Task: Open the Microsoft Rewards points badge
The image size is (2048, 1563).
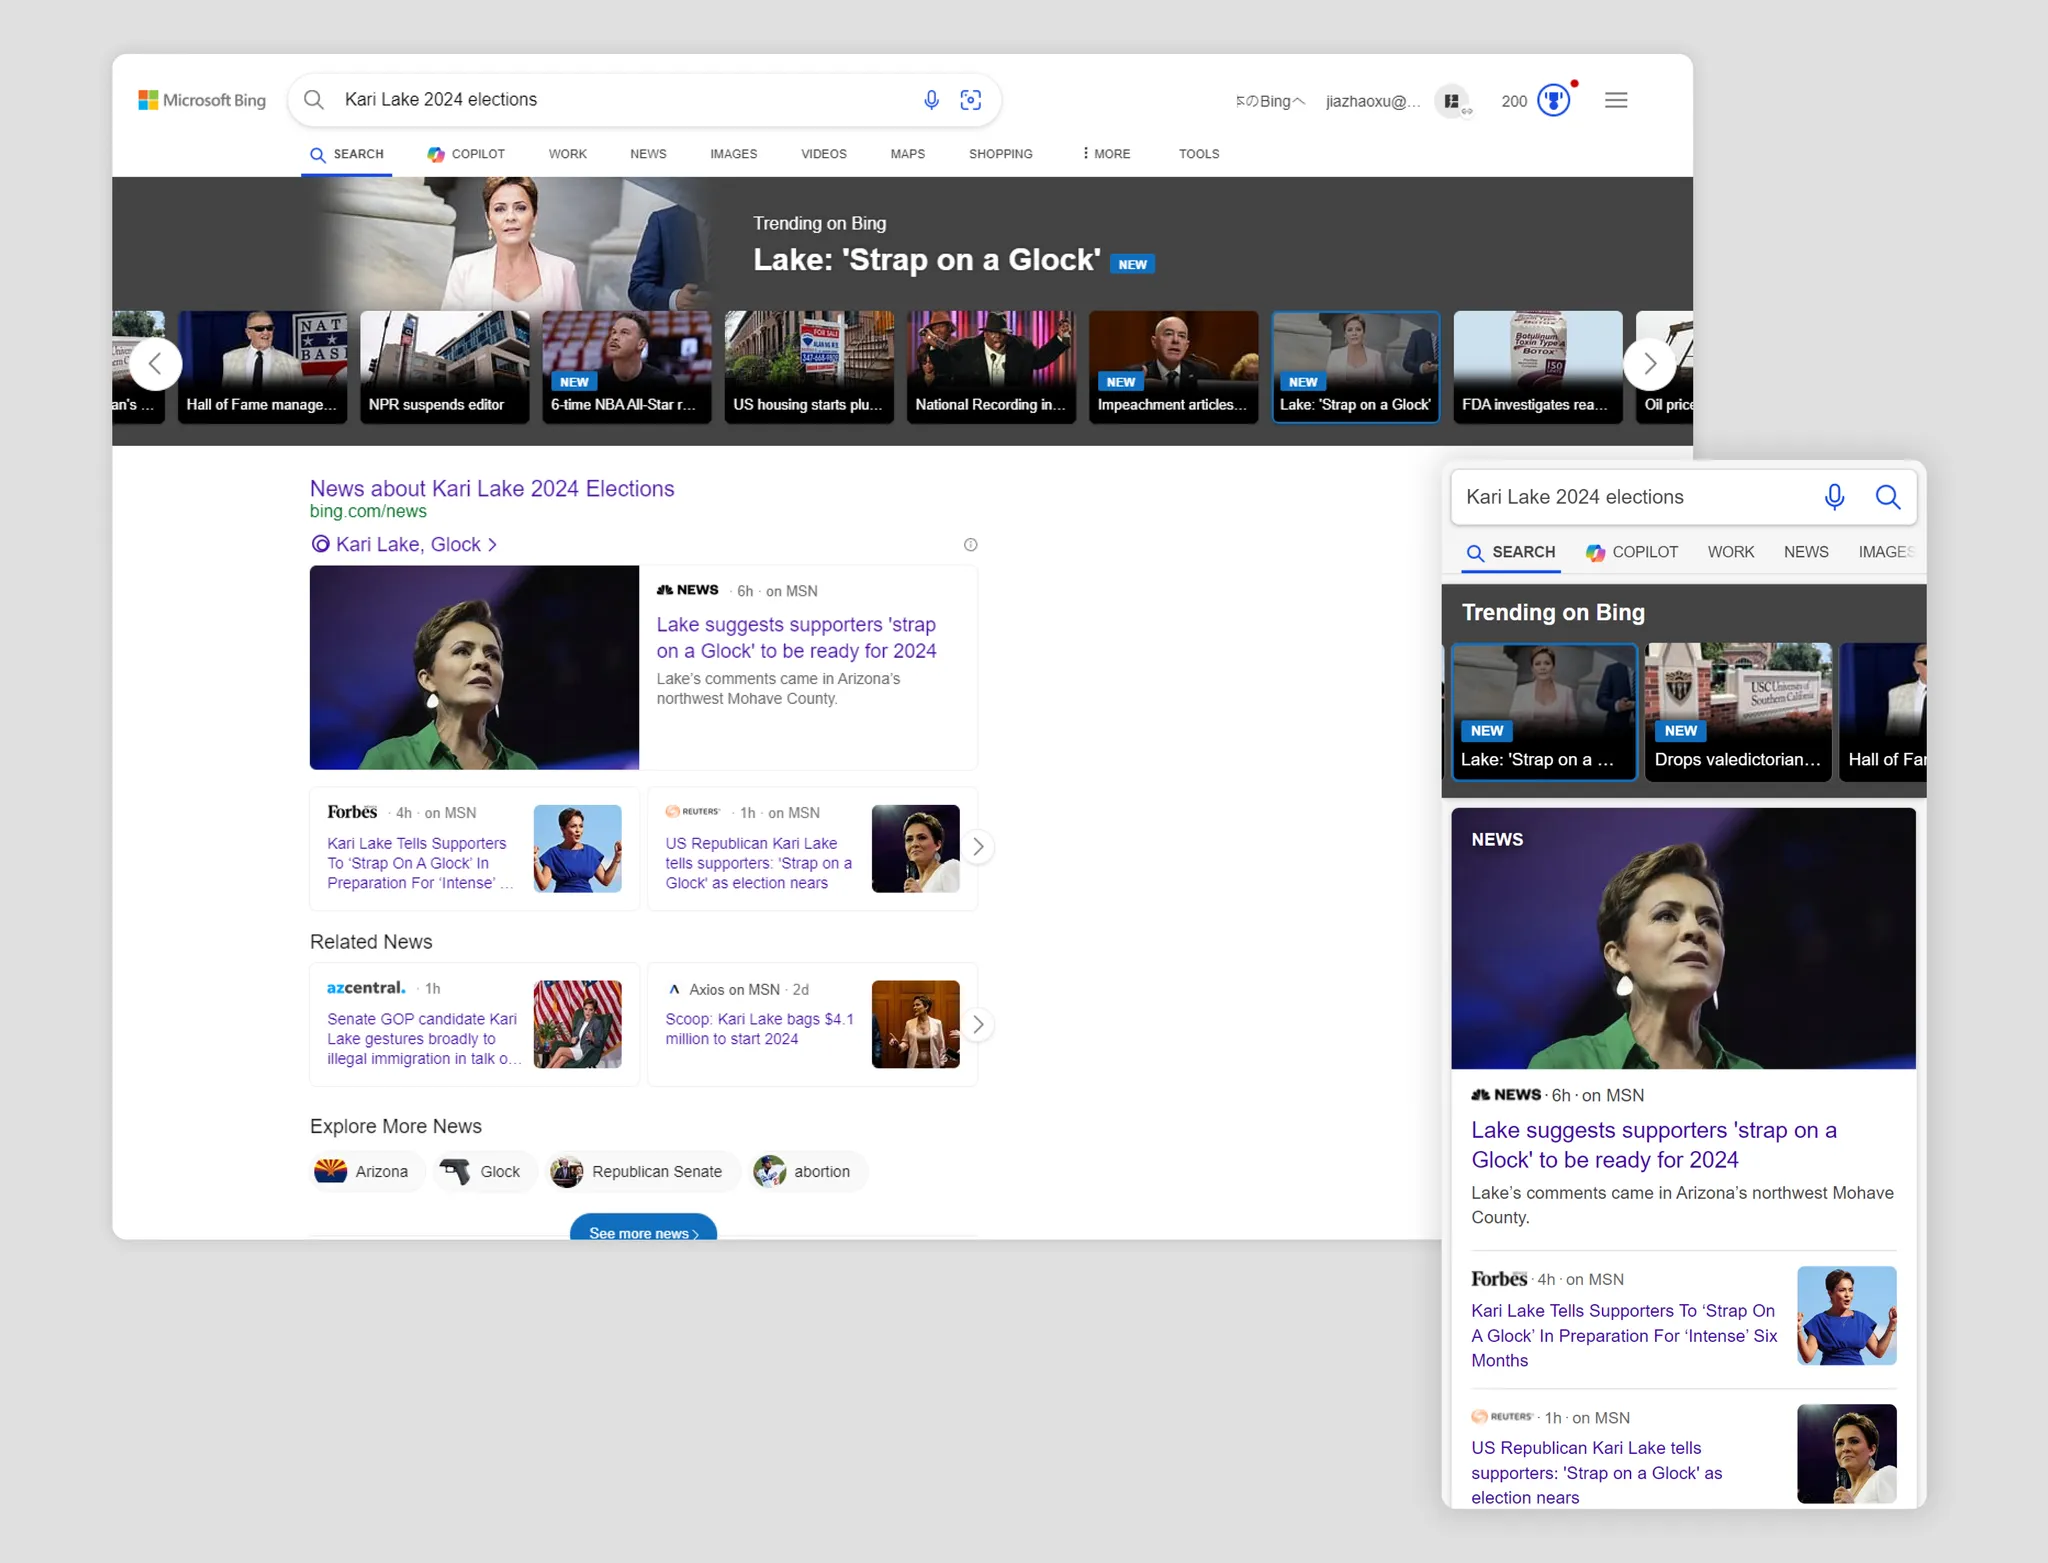Action: pos(1552,99)
